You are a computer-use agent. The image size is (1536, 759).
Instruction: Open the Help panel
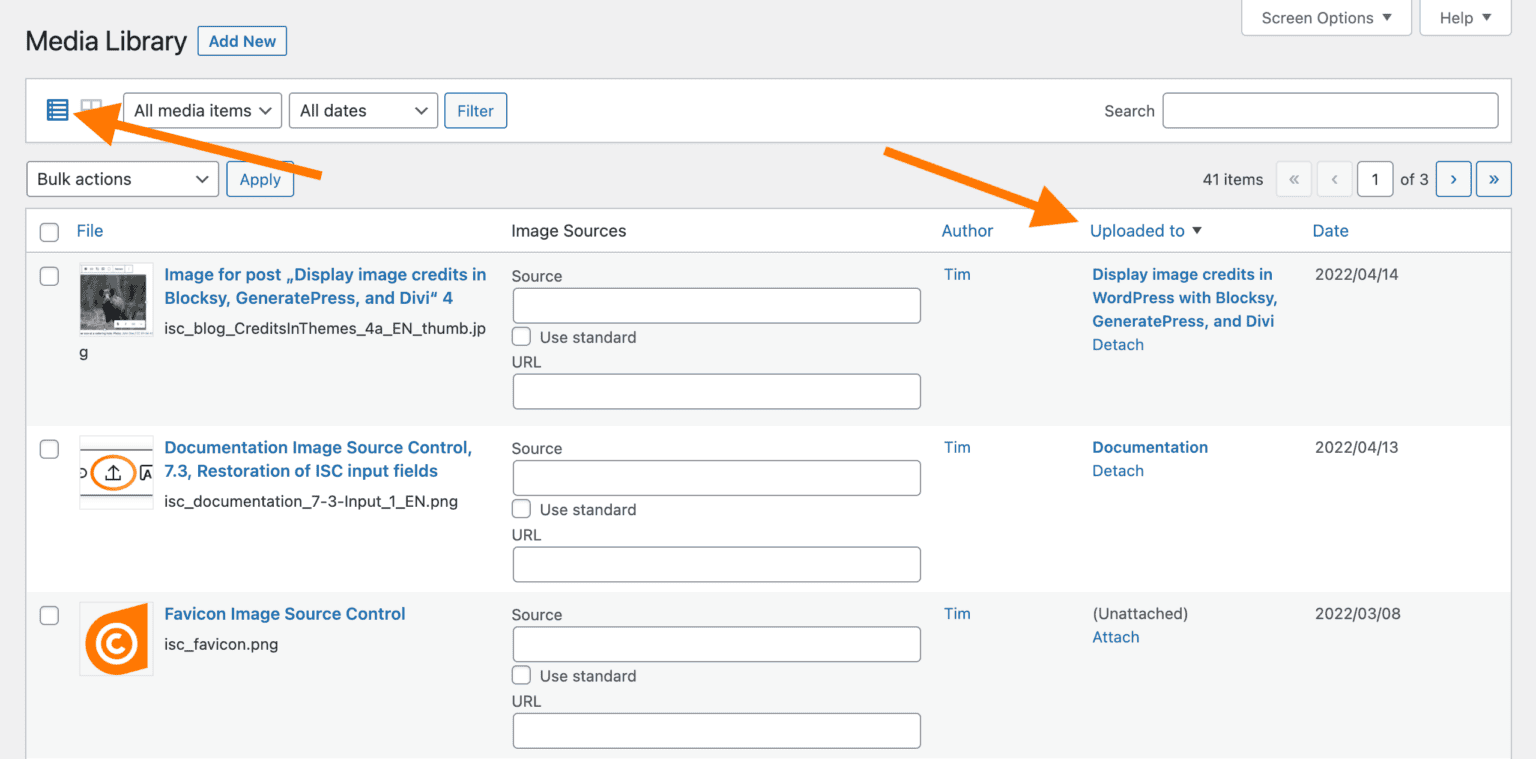1464,17
